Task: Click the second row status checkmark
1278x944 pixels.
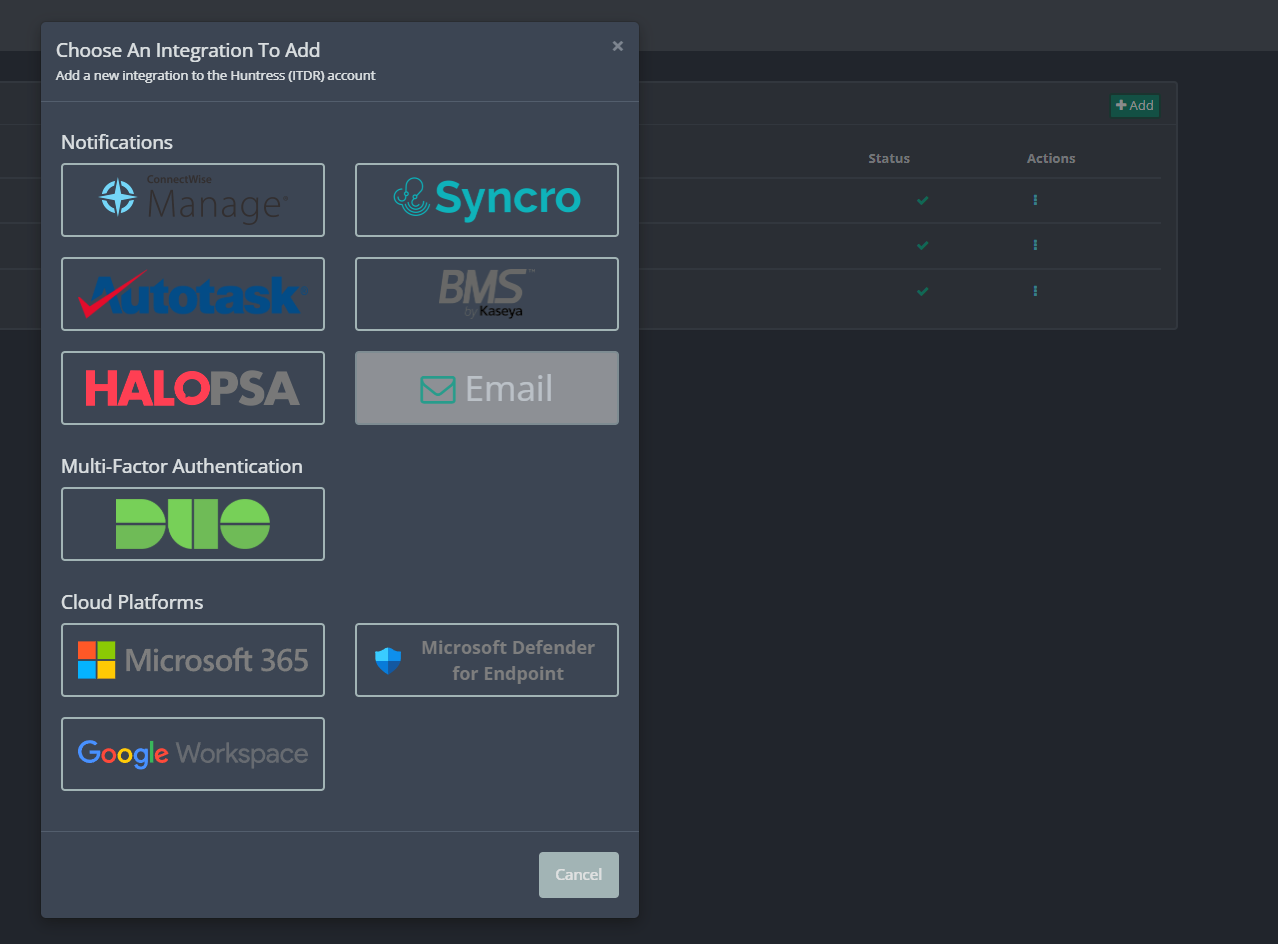Action: (923, 245)
